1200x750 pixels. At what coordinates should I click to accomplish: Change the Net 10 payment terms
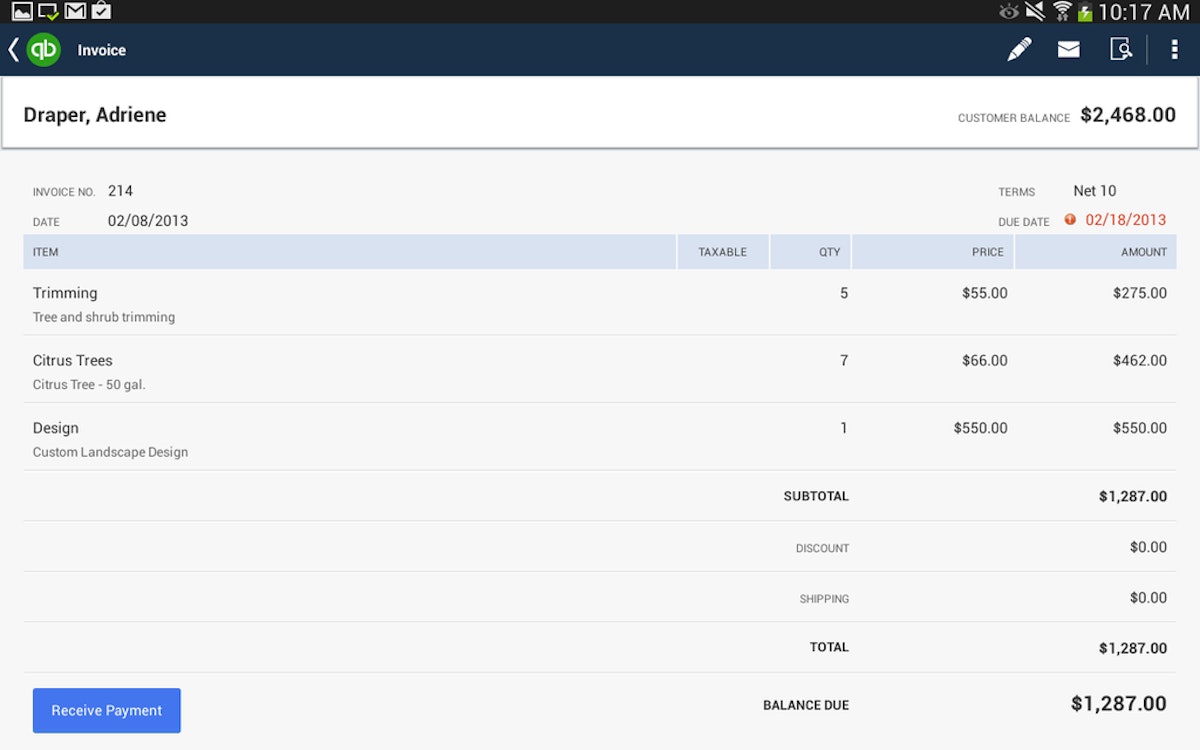pos(1093,190)
